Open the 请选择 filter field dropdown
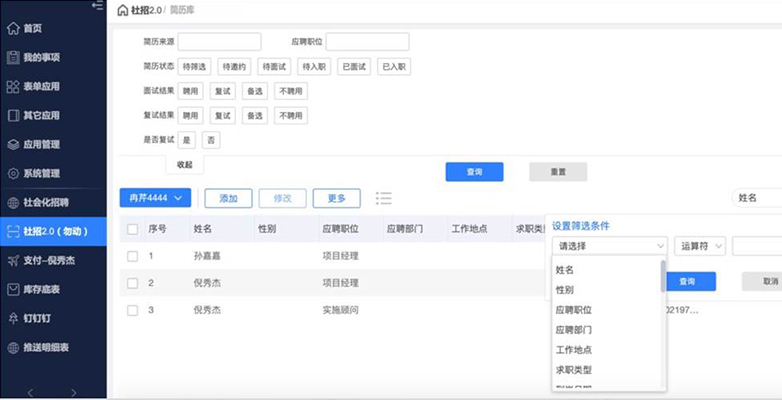Screen dimensions: 782x400 point(610,246)
